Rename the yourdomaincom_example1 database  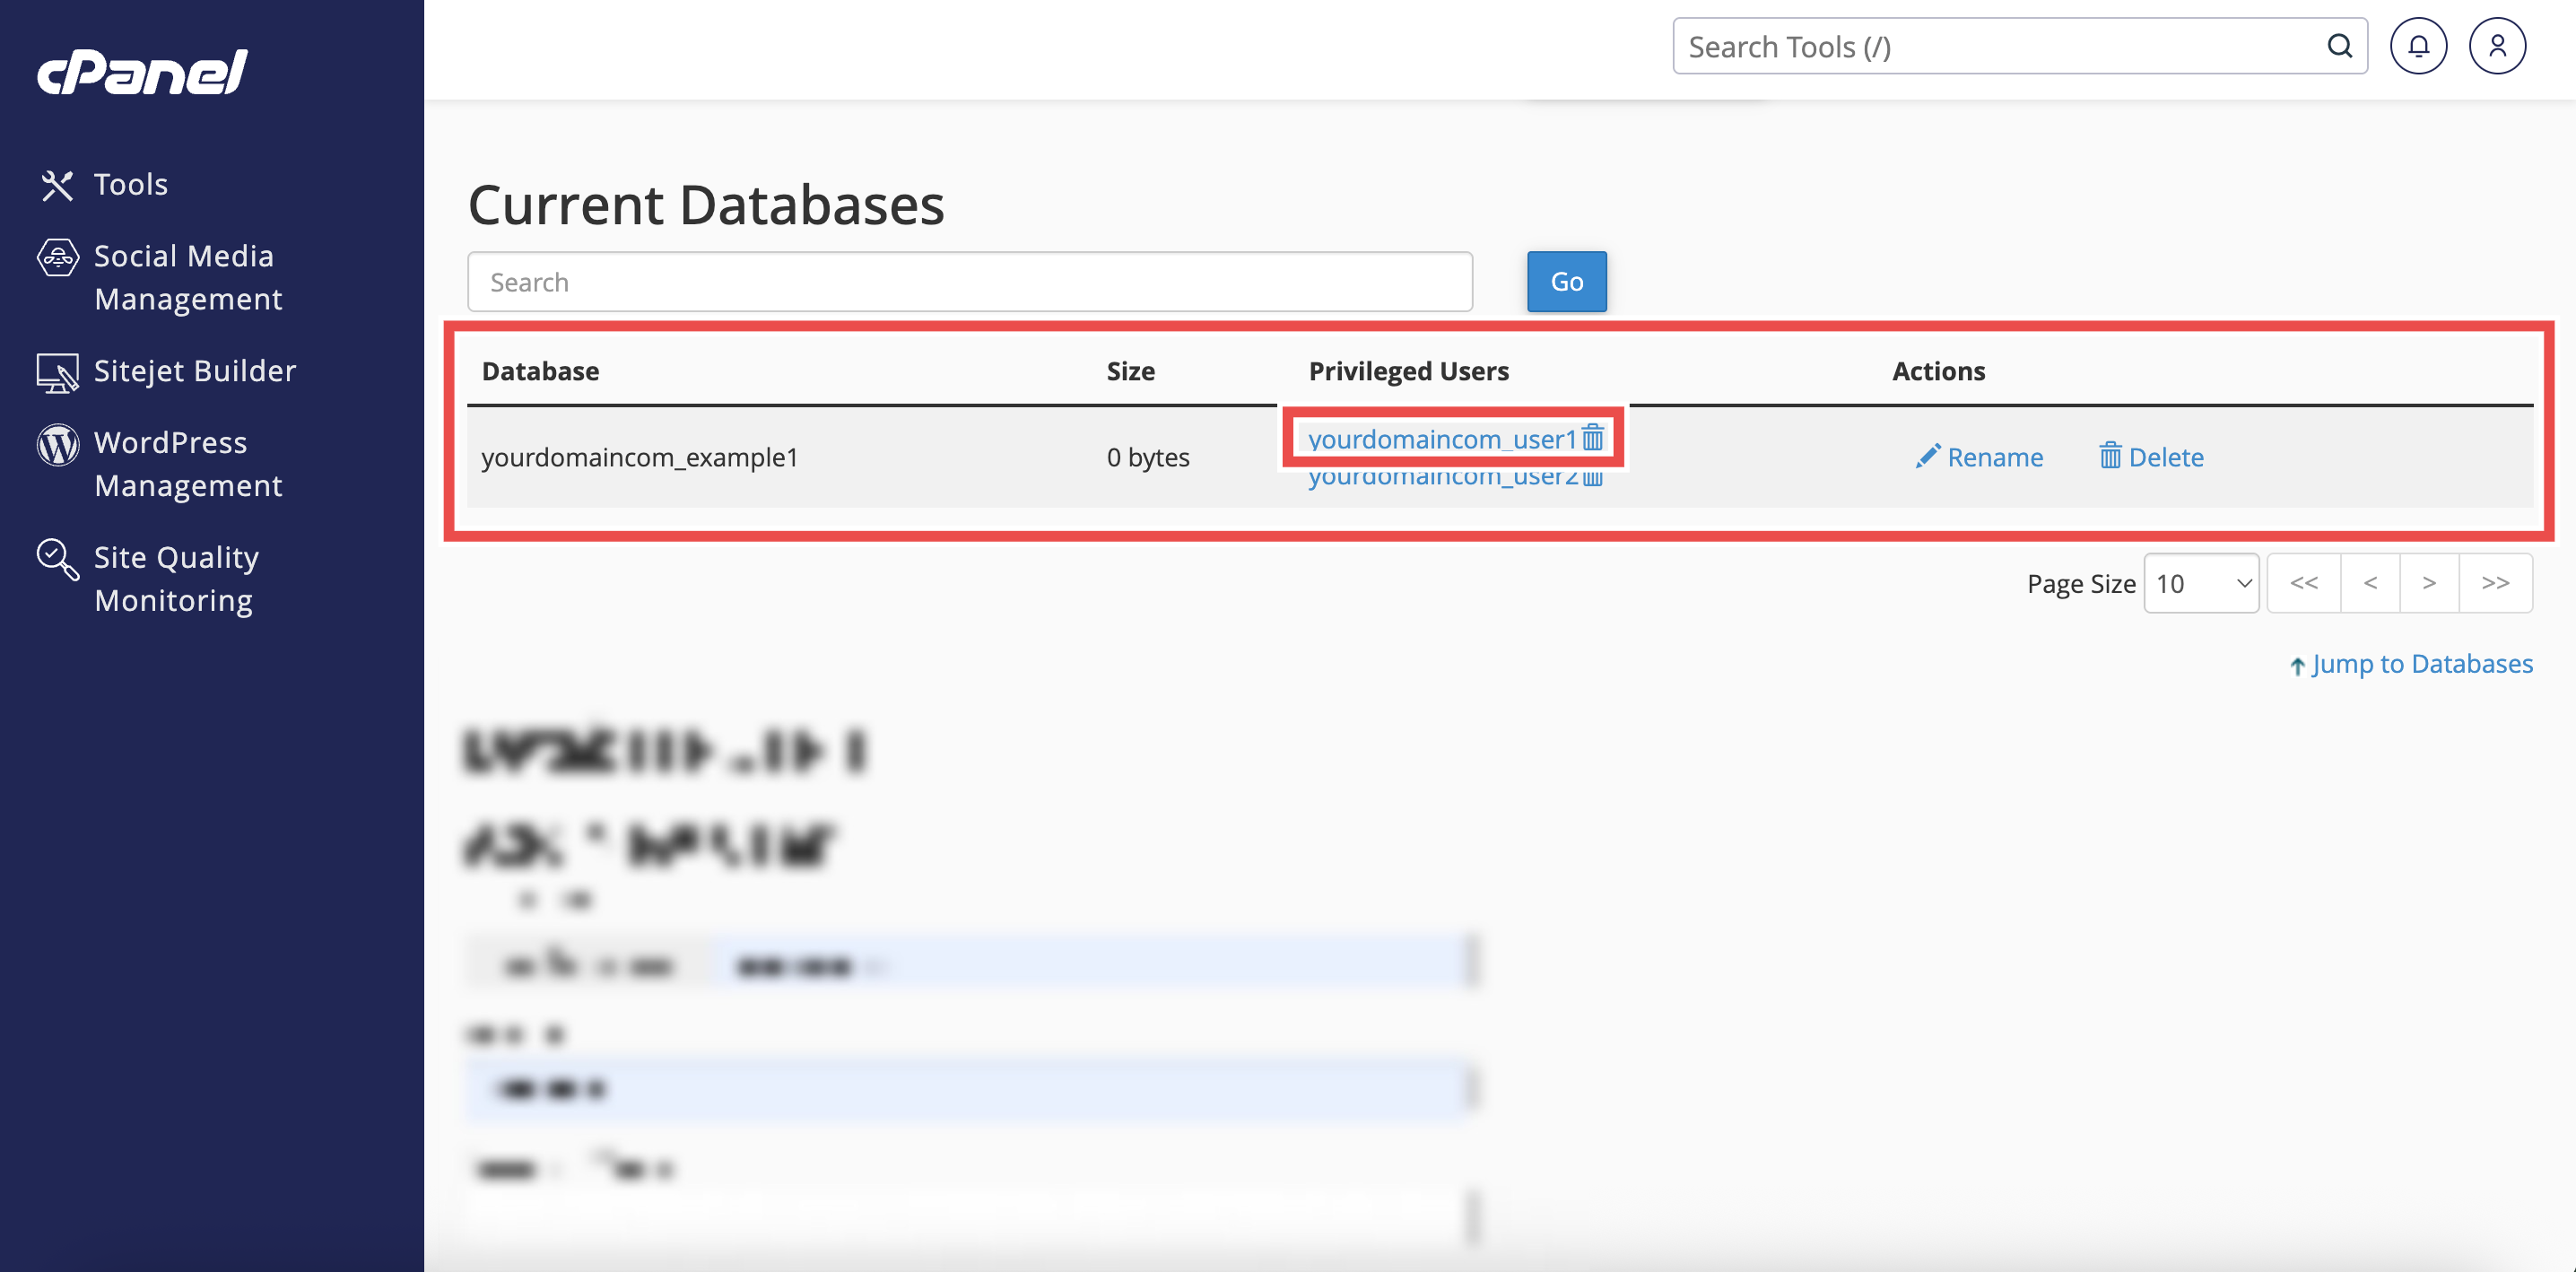(x=1979, y=457)
